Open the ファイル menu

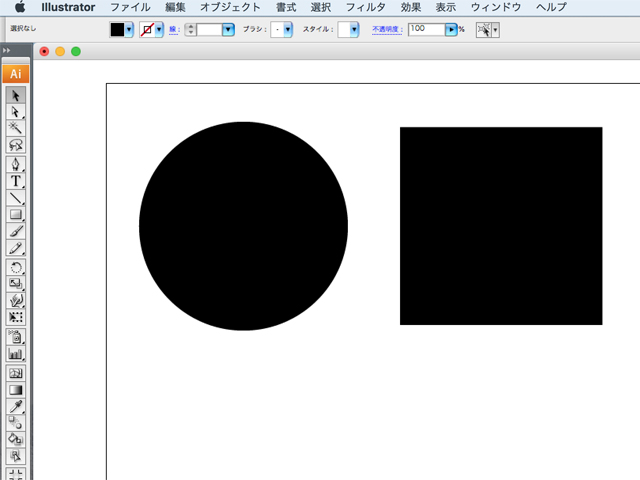pyautogui.click(x=130, y=7)
